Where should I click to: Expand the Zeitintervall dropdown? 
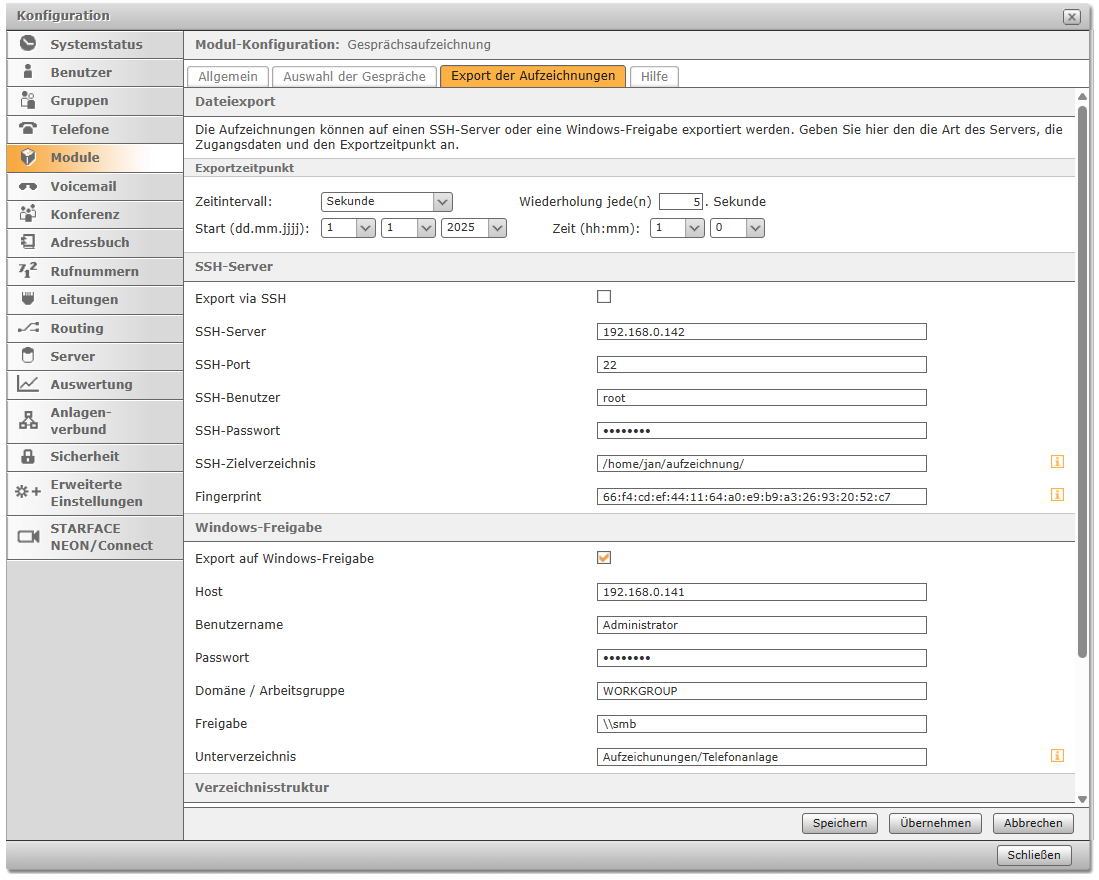pos(387,202)
